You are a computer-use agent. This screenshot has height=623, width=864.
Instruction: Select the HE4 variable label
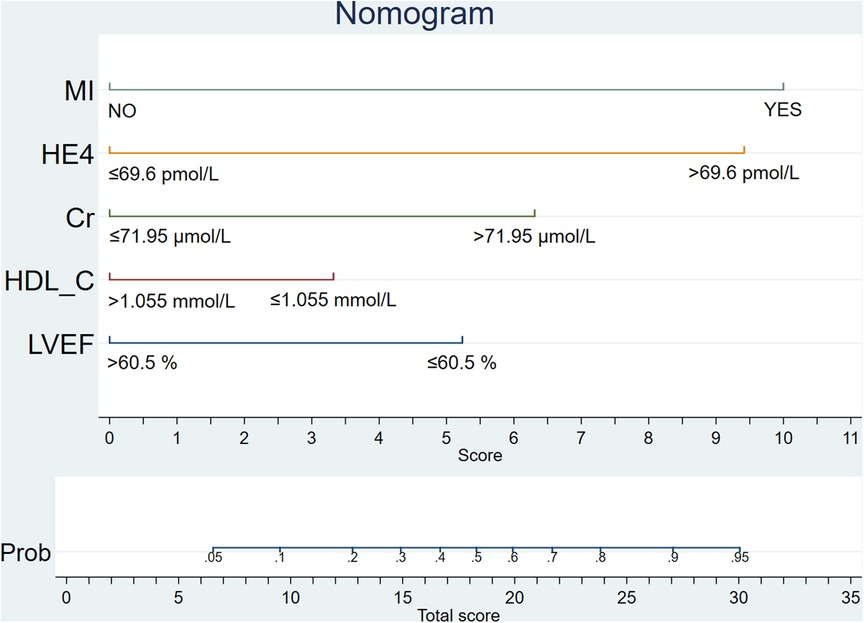pyautogui.click(x=68, y=155)
